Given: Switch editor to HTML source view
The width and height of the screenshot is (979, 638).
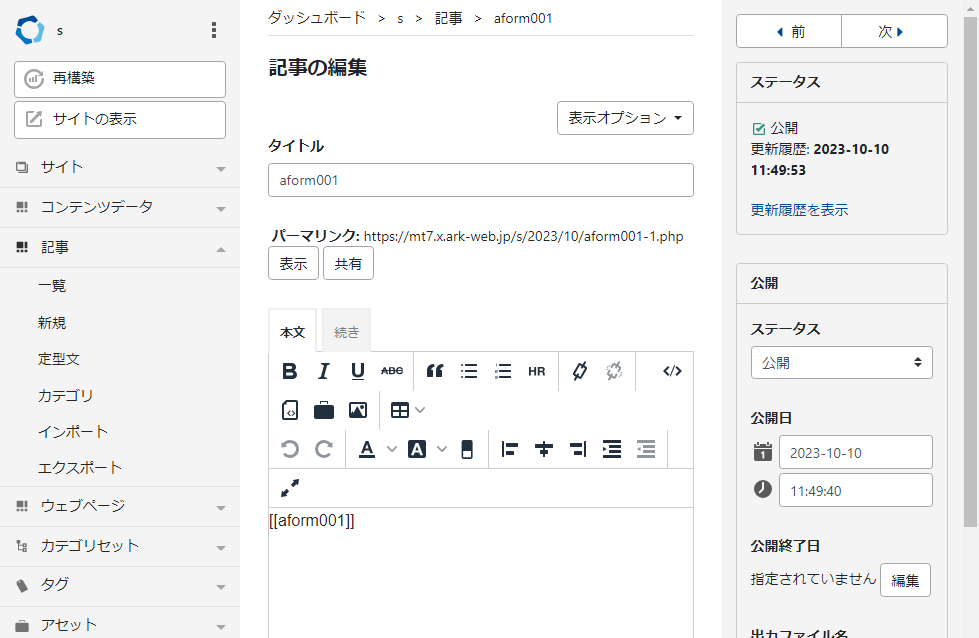Looking at the screenshot, I should point(672,371).
